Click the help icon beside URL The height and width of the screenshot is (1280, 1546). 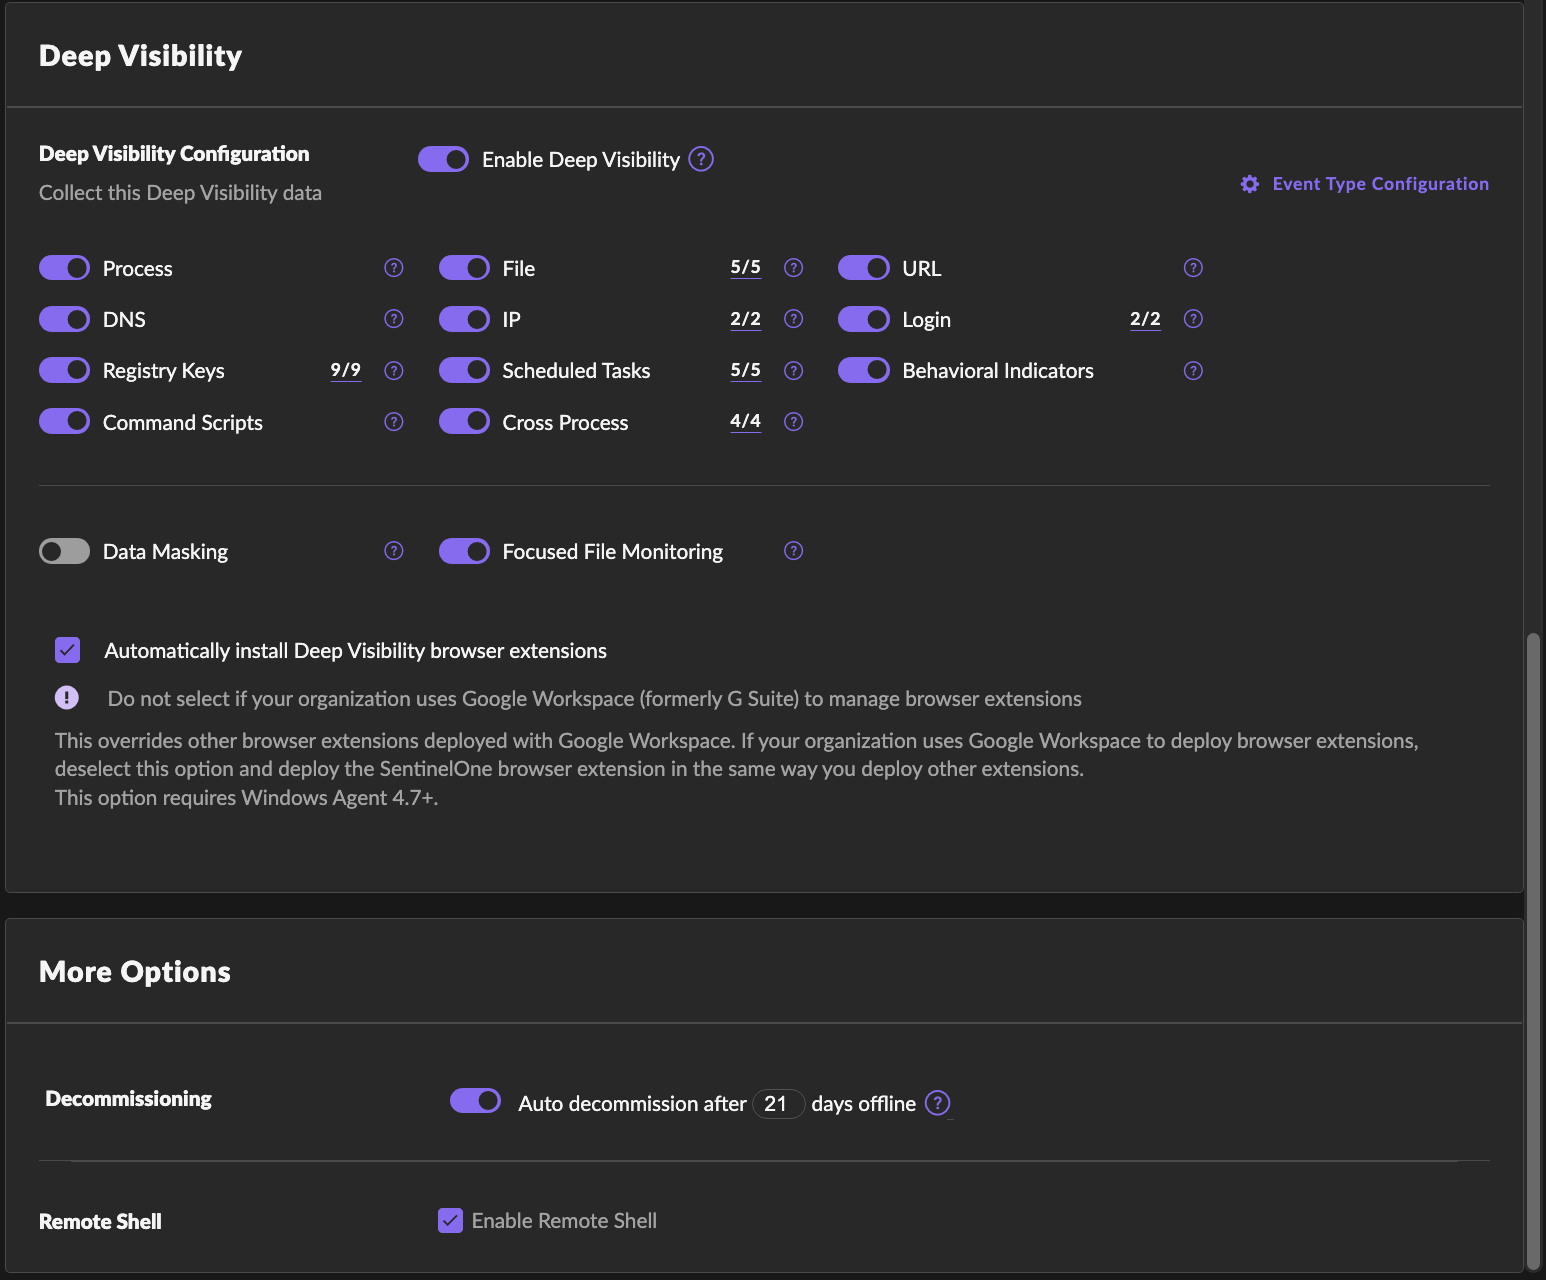coord(1193,268)
